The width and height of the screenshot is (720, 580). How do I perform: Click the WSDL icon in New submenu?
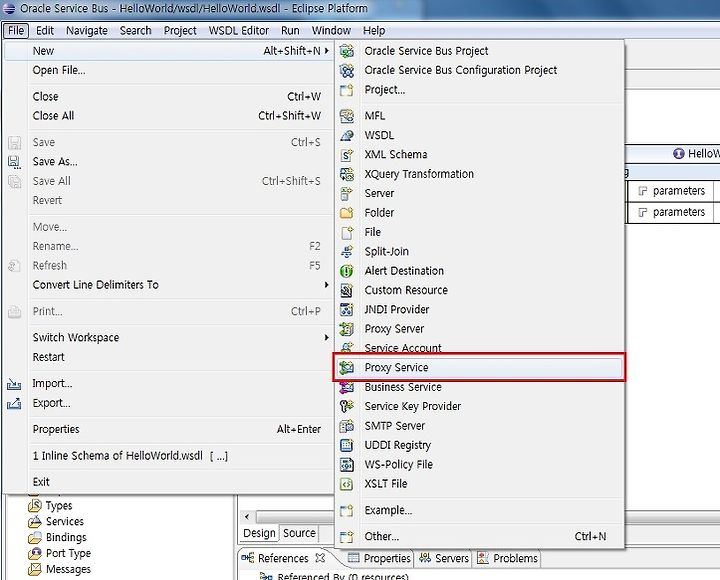point(347,135)
